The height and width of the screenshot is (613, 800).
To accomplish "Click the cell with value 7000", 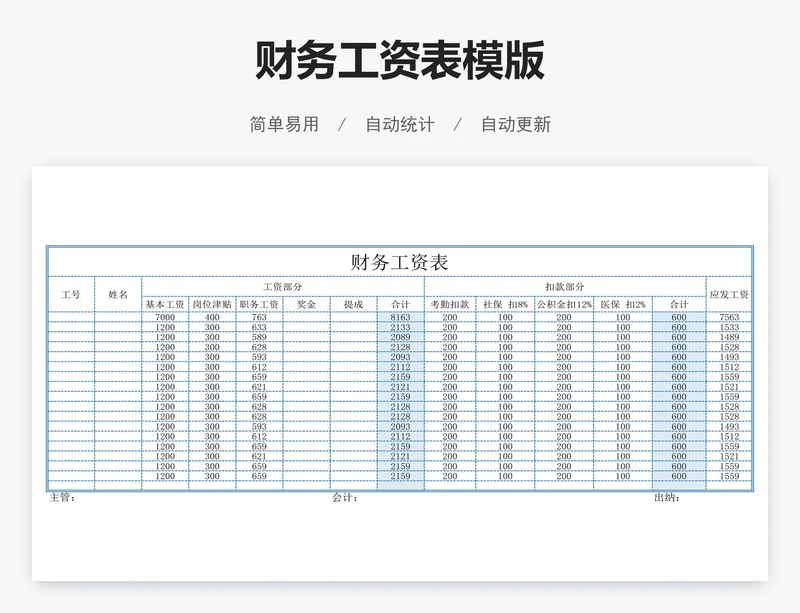I will (165, 317).
